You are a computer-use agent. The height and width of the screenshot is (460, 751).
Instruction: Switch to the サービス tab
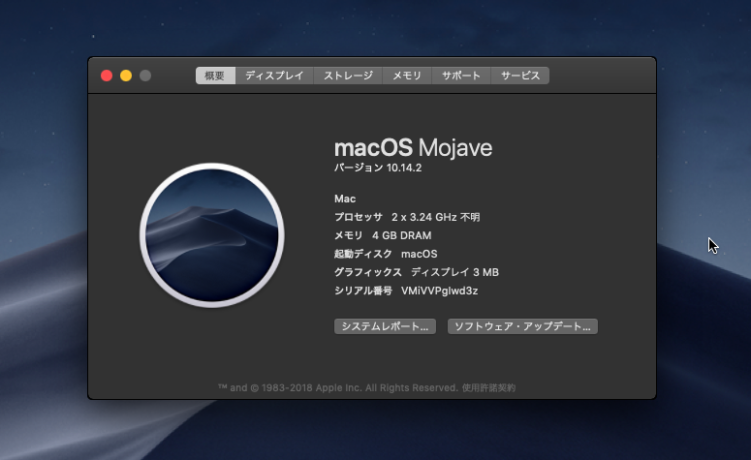[520, 76]
